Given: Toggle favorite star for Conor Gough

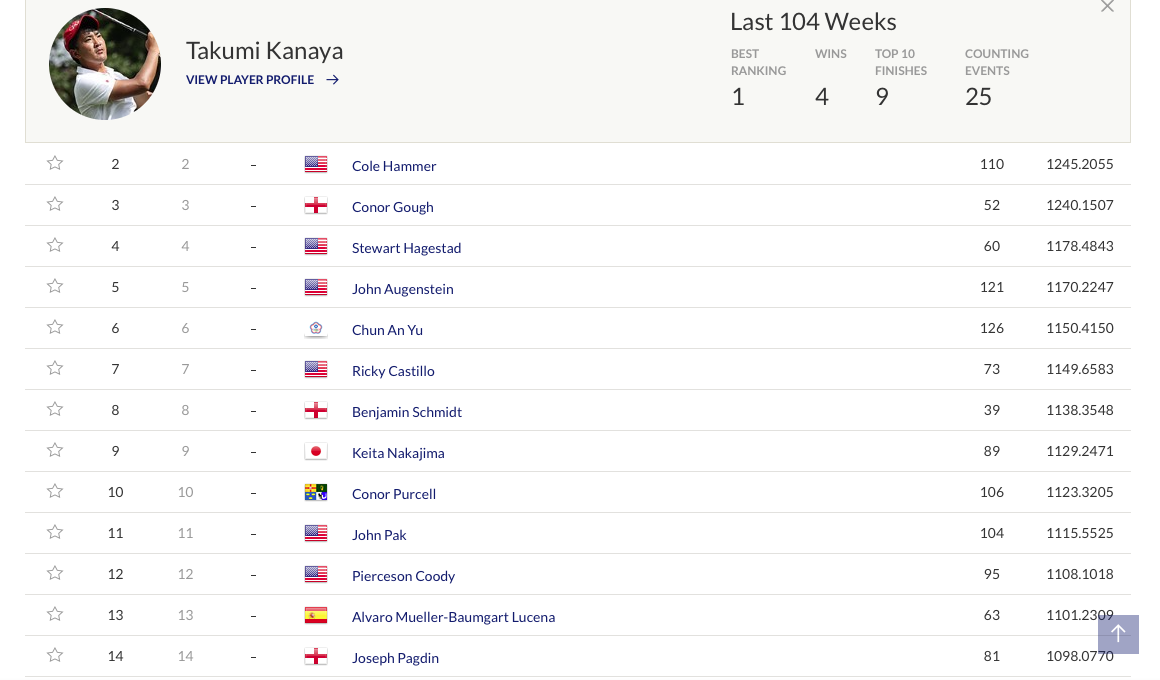Looking at the screenshot, I should [x=55, y=204].
